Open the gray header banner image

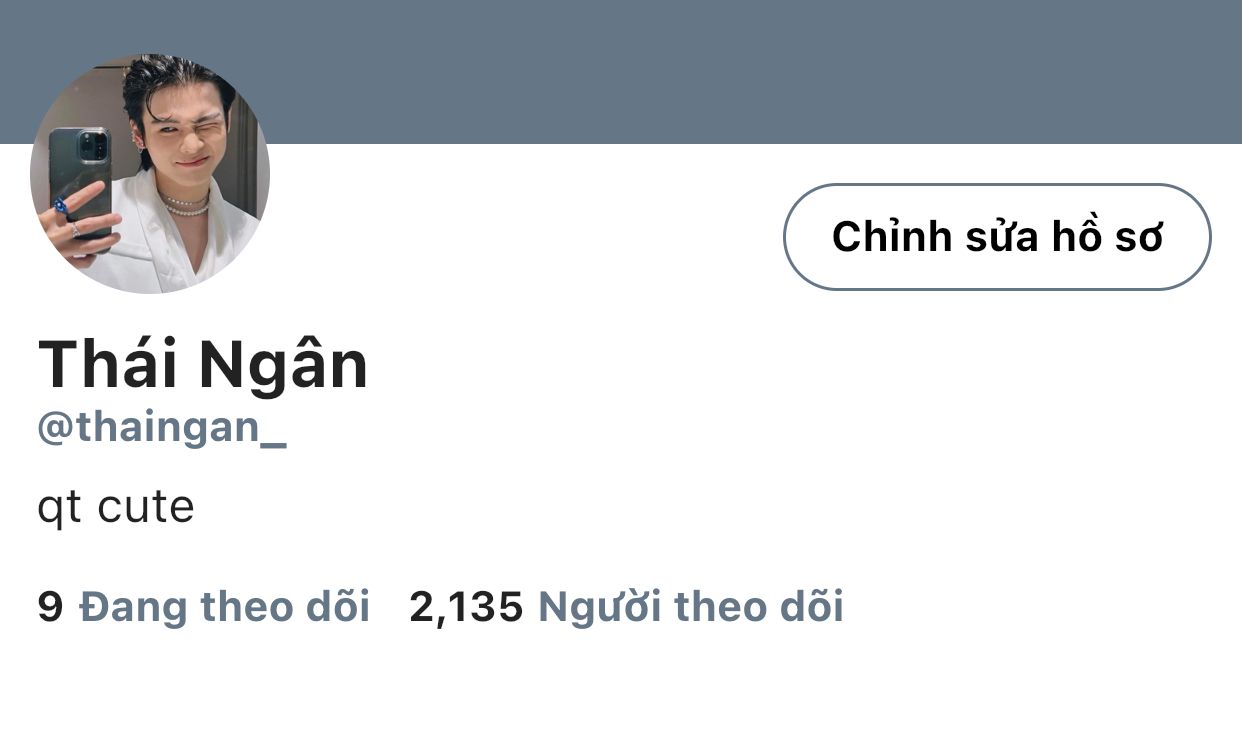621,72
